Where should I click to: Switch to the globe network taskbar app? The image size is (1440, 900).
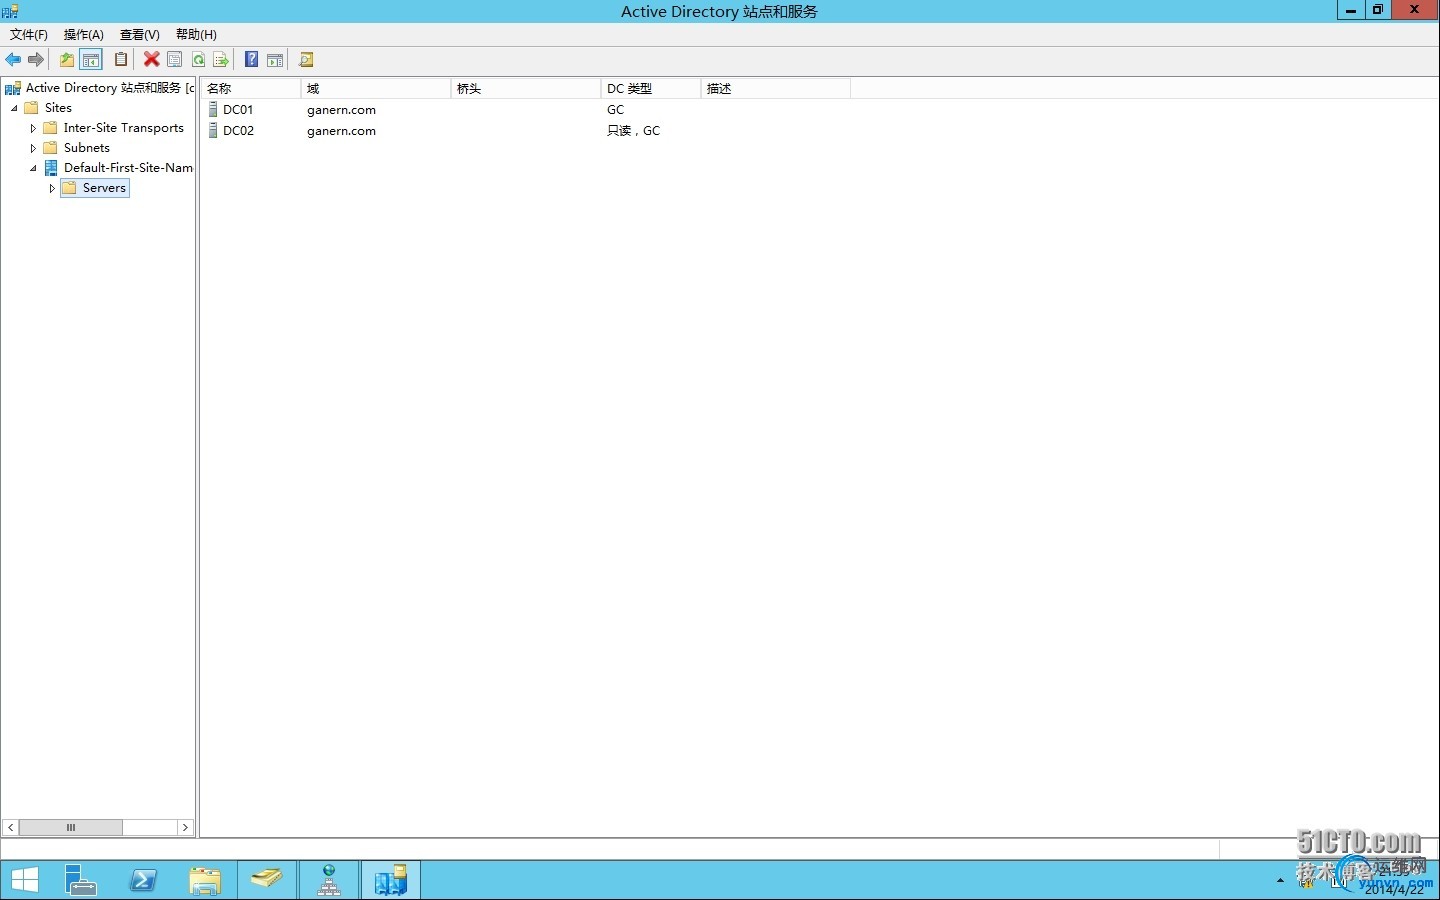pyautogui.click(x=329, y=880)
